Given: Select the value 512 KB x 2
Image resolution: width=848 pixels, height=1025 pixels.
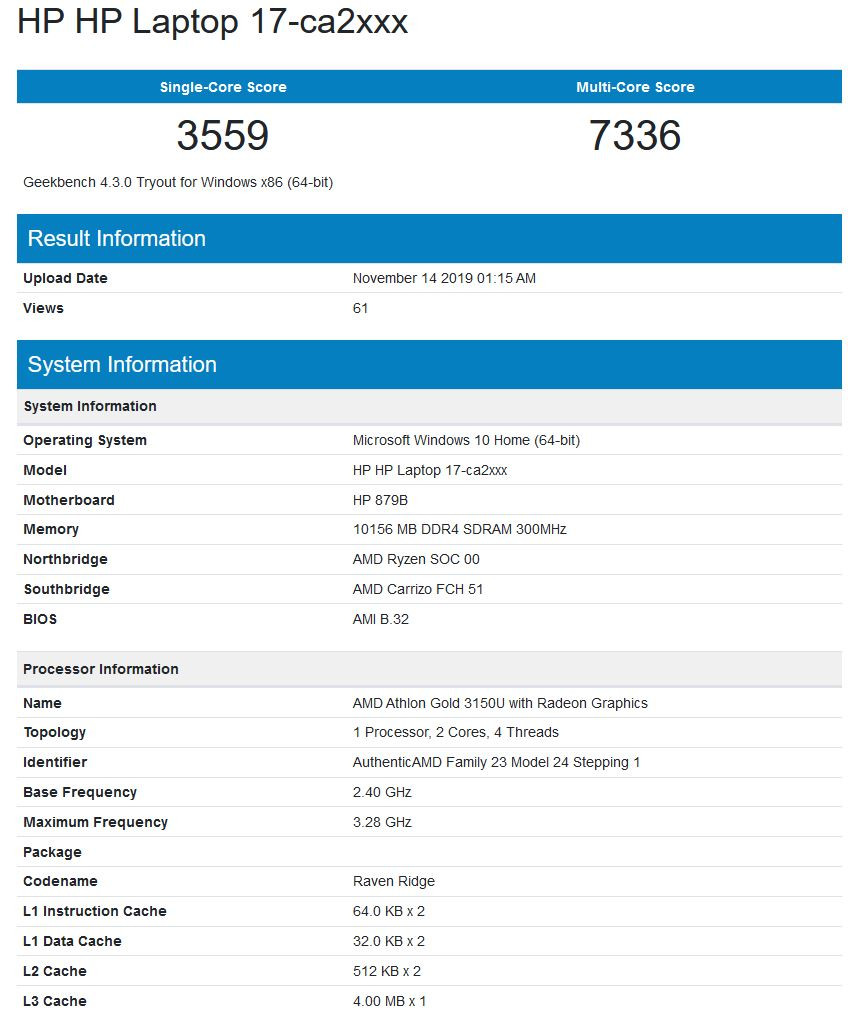Looking at the screenshot, I should coord(387,971).
